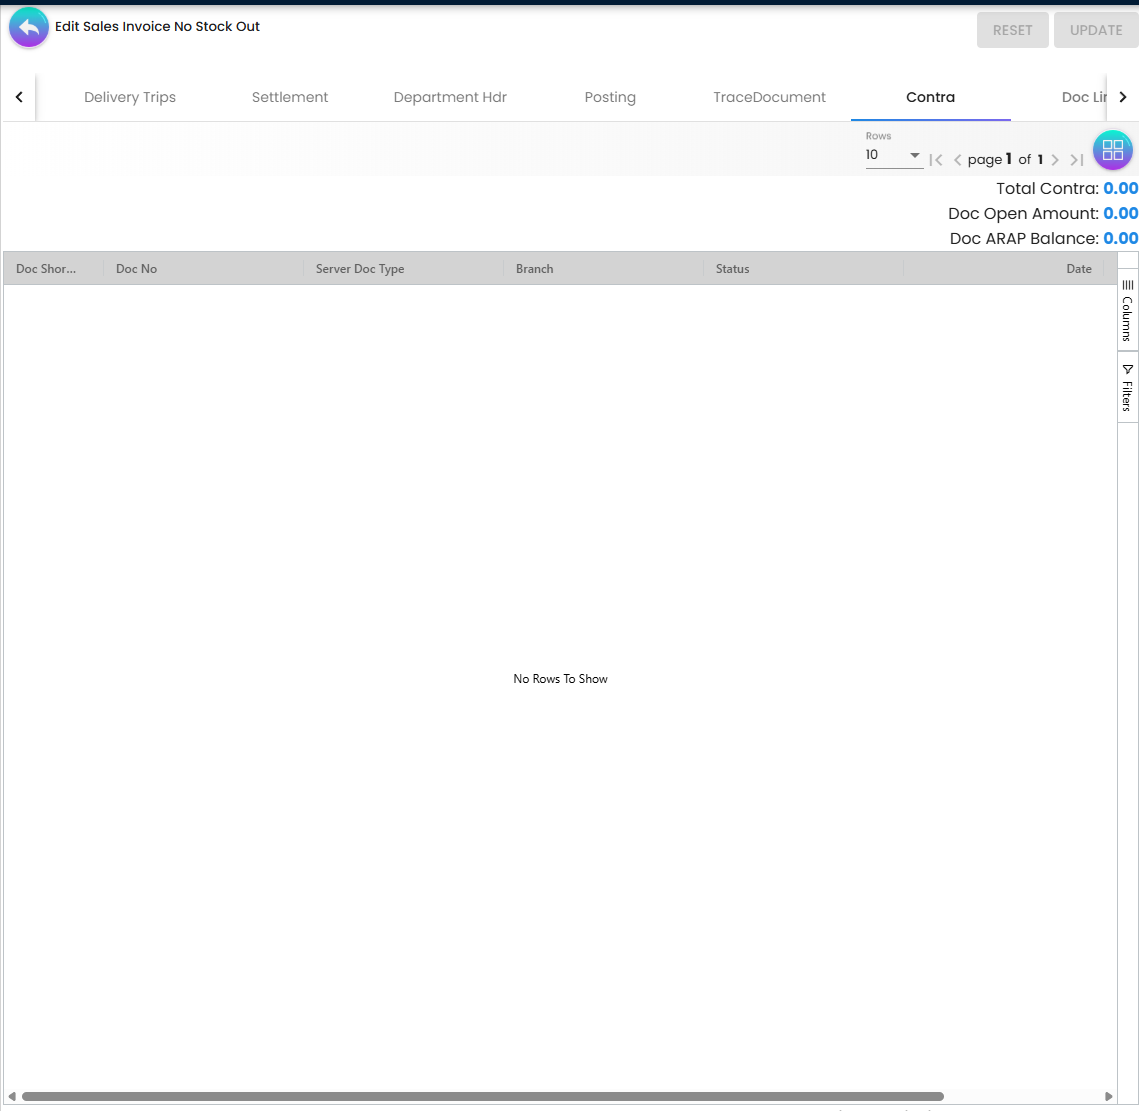The image size is (1139, 1111).
Task: Click Doc ARAP Balance value 0.00
Action: click(1120, 238)
